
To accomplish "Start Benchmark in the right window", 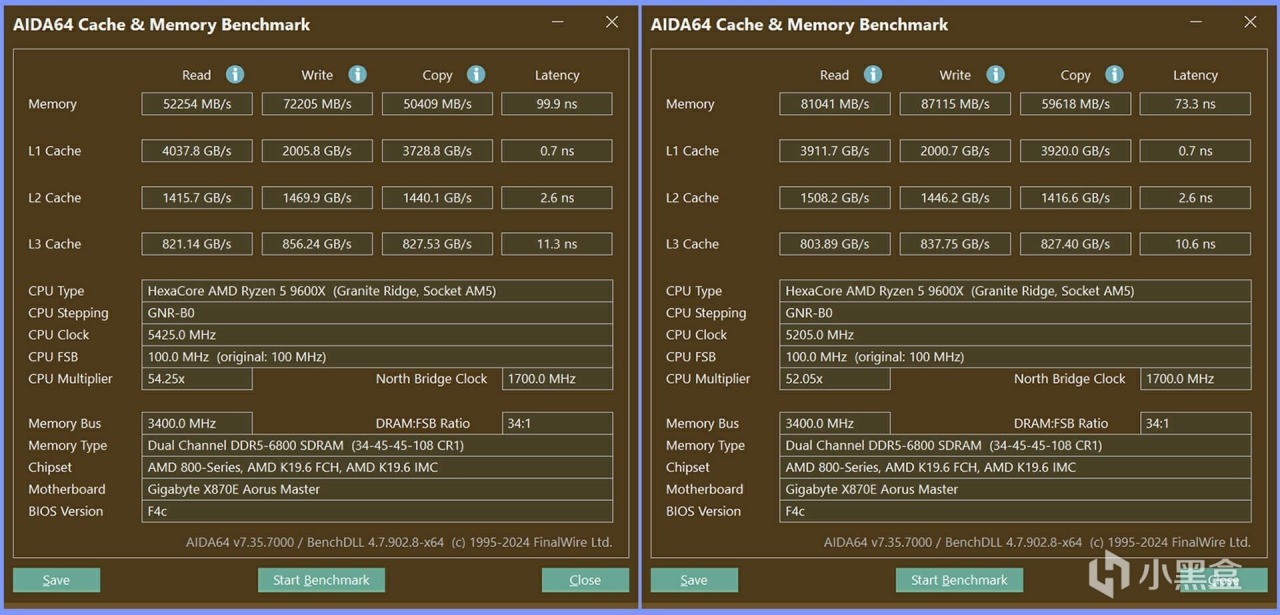I will pyautogui.click(x=959, y=580).
